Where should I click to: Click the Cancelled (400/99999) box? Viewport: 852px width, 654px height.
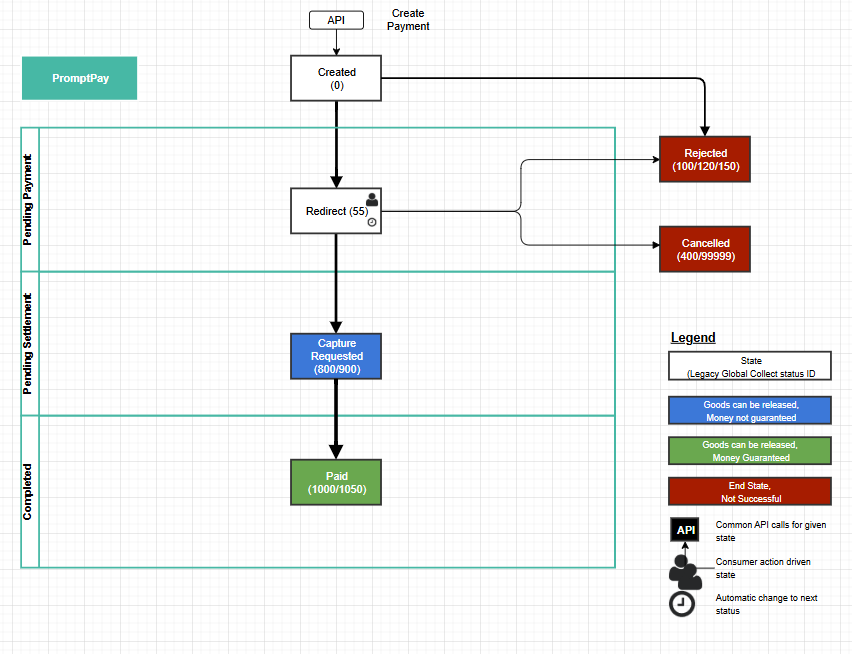[705, 249]
